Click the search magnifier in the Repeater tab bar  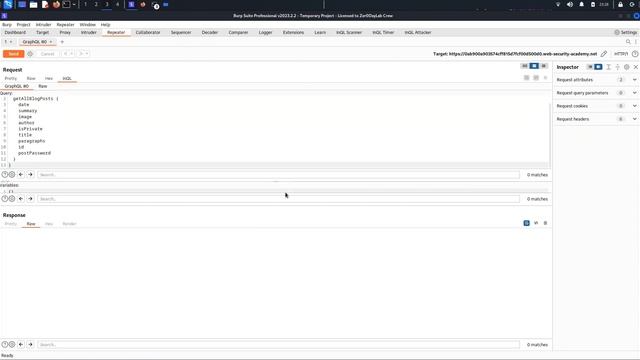[x=628, y=42]
